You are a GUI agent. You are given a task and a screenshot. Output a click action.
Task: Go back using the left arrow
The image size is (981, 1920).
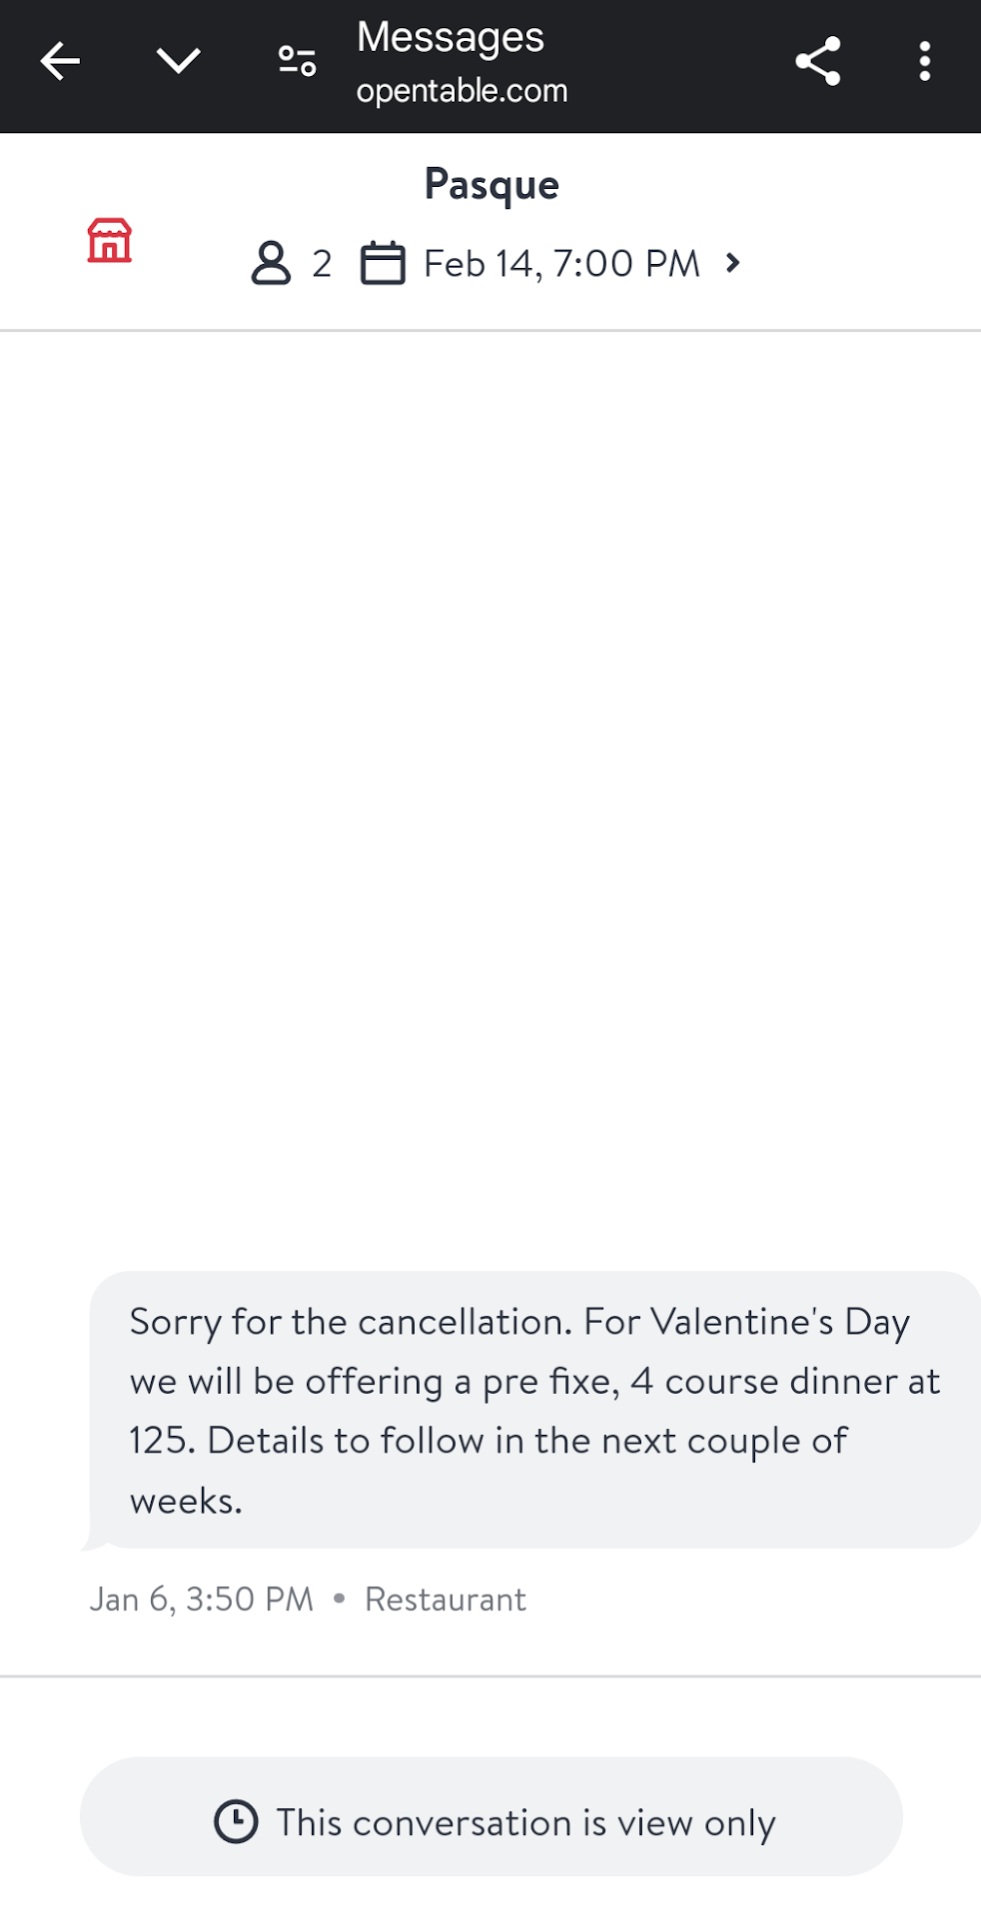(x=60, y=62)
